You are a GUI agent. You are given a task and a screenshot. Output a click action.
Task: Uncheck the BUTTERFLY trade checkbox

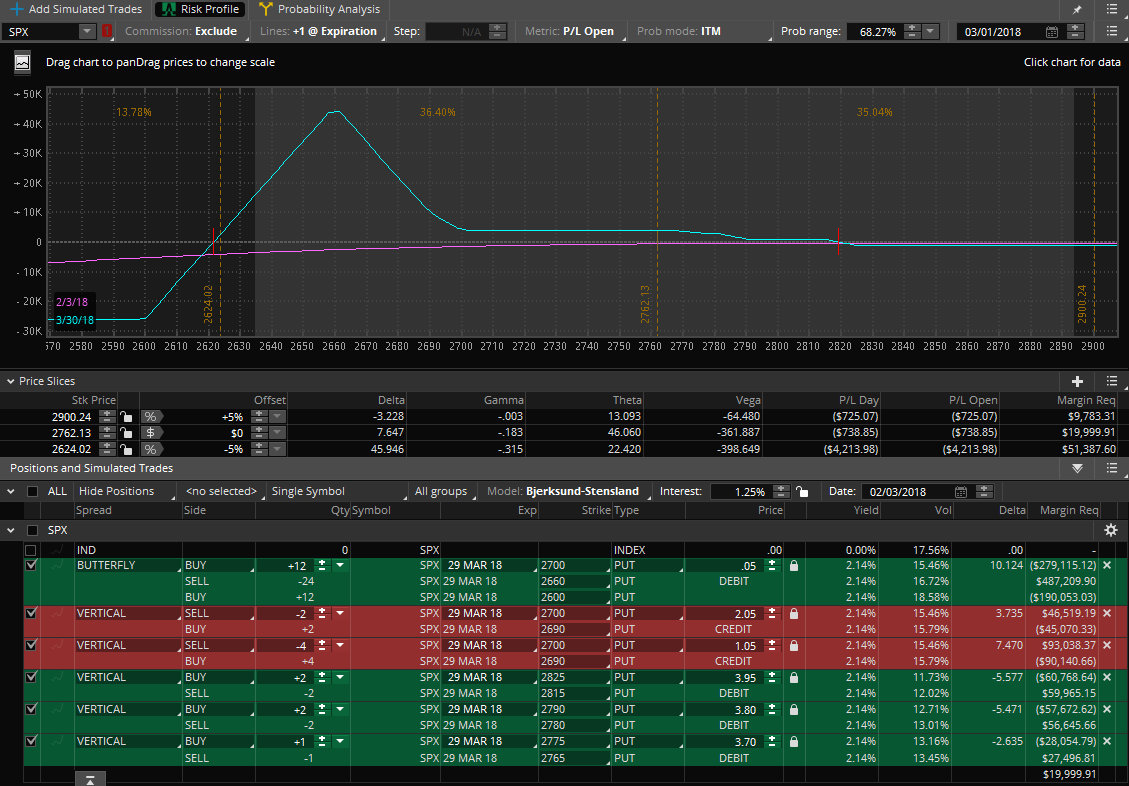click(x=30, y=564)
